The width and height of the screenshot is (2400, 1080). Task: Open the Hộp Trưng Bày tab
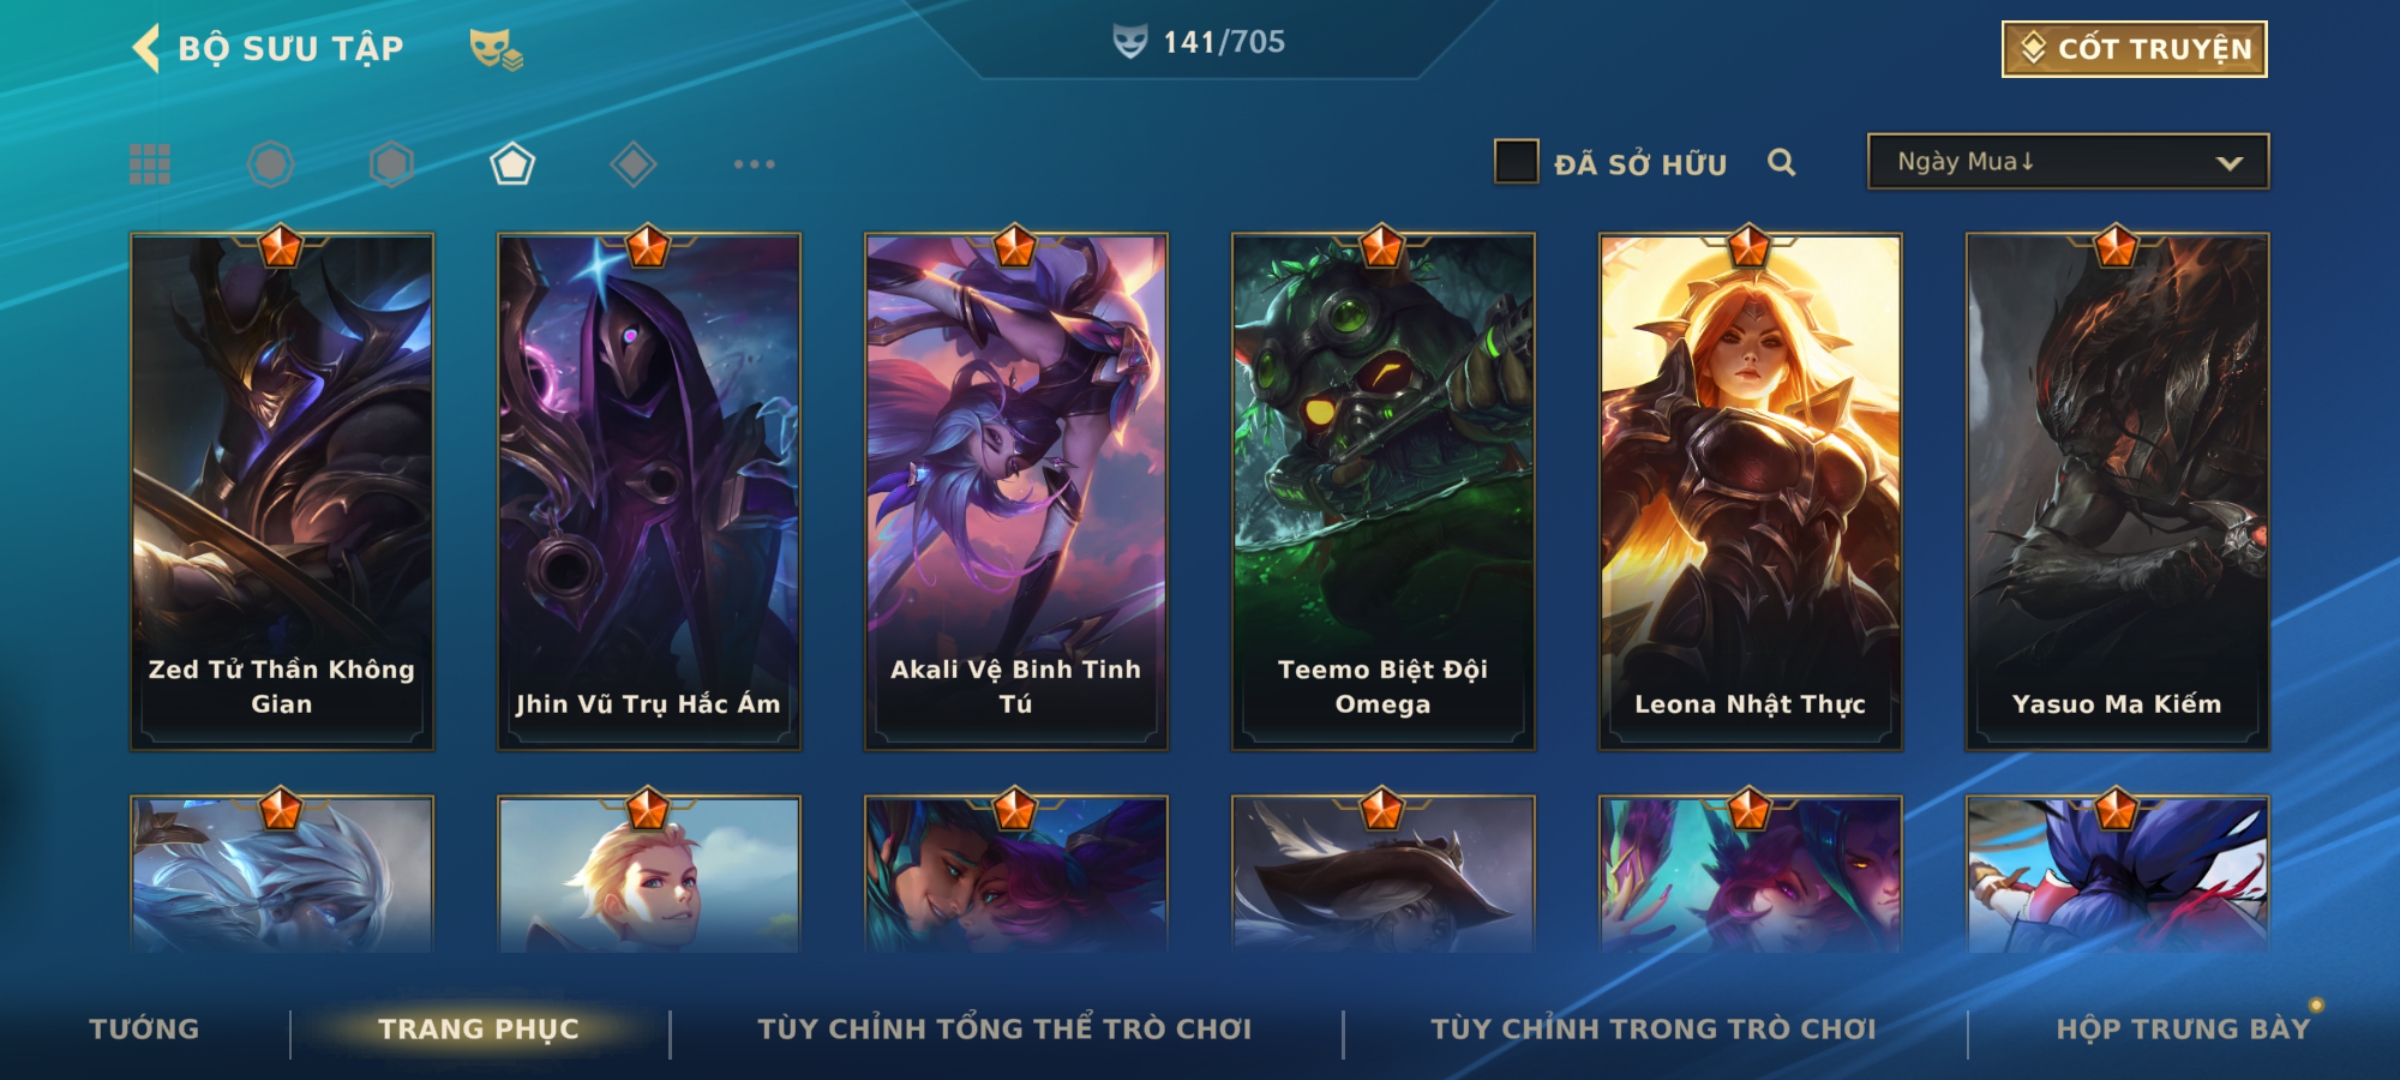tap(2183, 1028)
